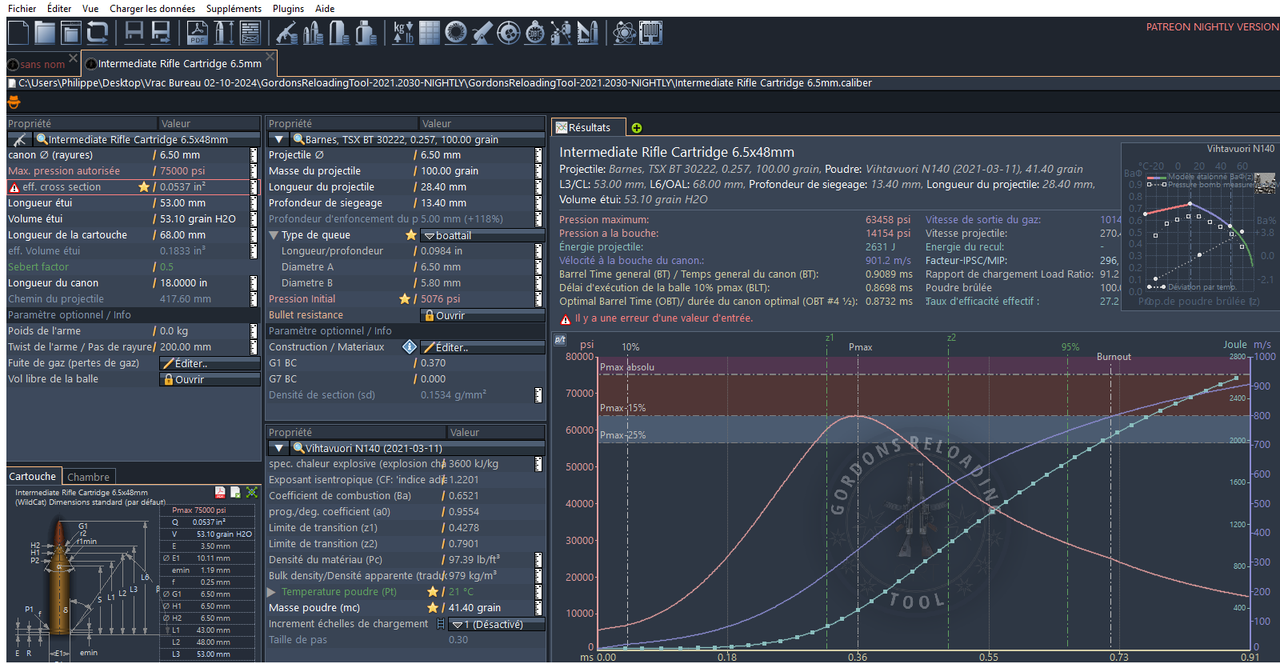Add a results tab with the green plus
Screen dimensions: 1280x664
point(637,128)
